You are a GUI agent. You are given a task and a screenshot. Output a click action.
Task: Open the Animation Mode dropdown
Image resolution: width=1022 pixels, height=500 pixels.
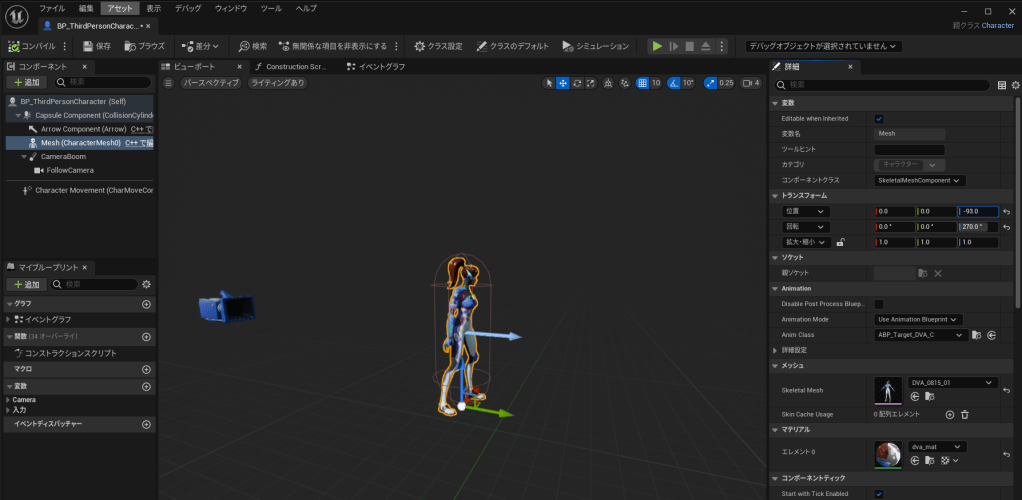click(x=918, y=319)
